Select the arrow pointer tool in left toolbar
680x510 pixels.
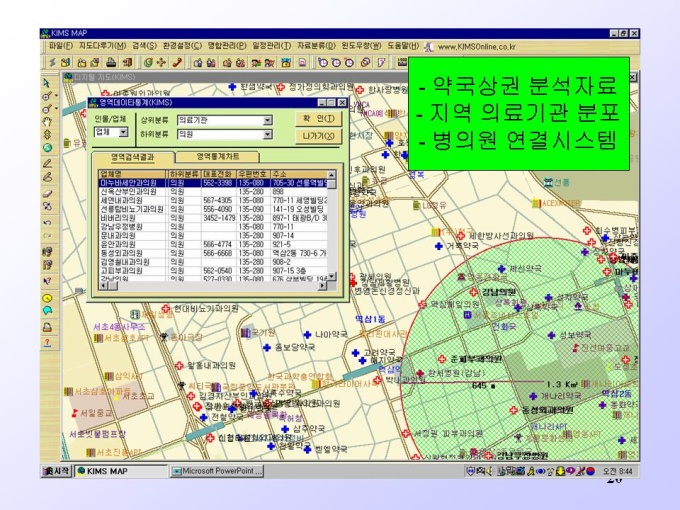click(x=47, y=81)
